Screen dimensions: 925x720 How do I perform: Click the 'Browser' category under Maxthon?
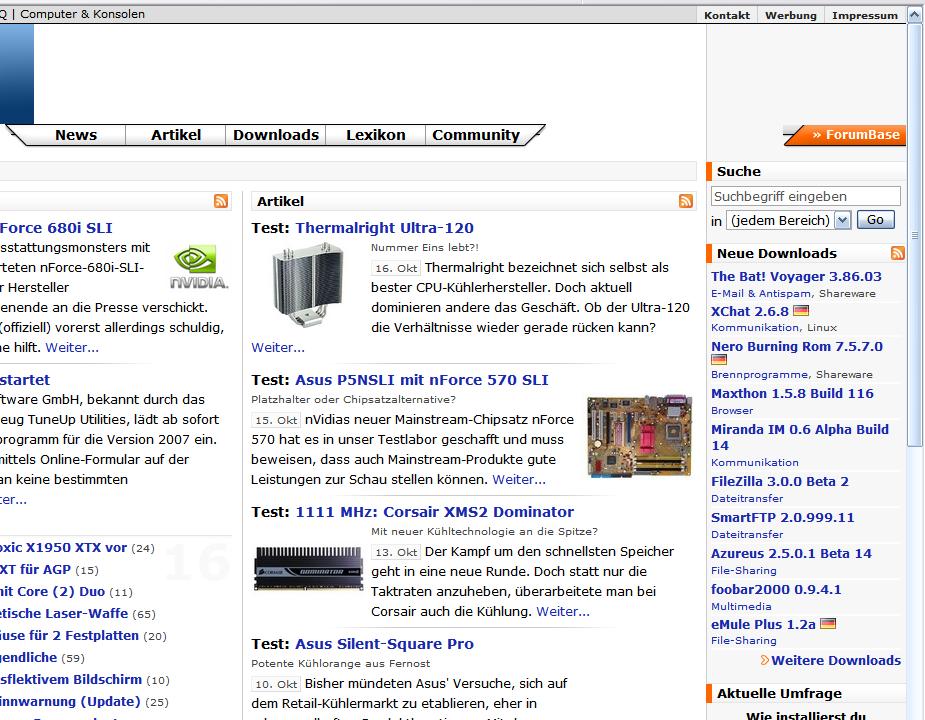coord(732,411)
